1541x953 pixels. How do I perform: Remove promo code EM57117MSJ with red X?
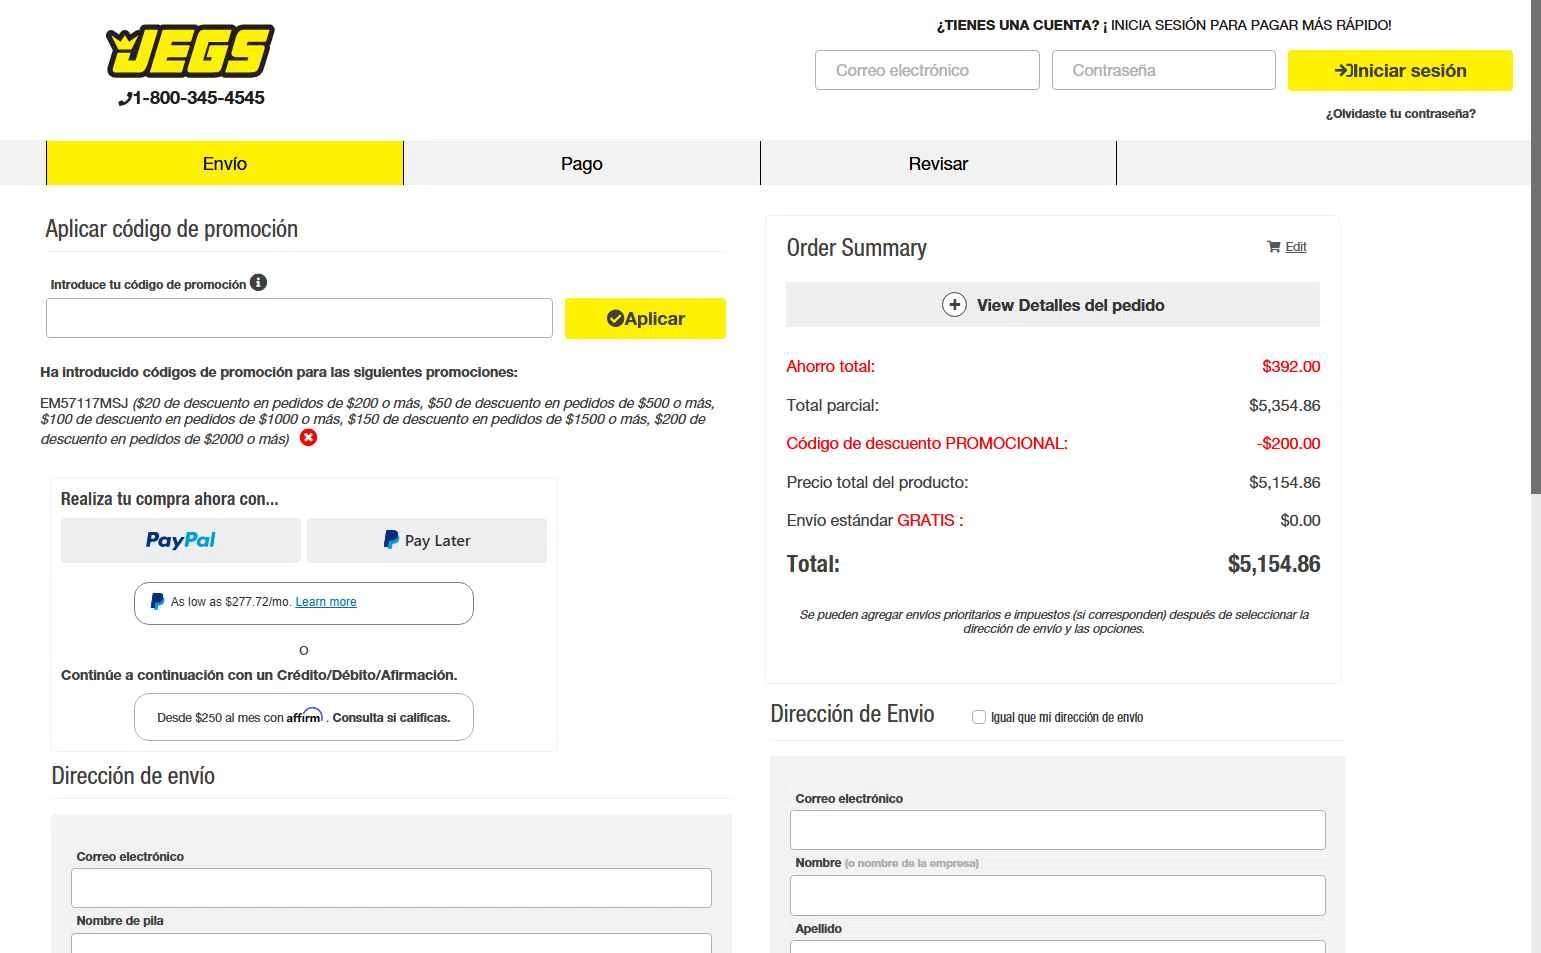tap(309, 438)
